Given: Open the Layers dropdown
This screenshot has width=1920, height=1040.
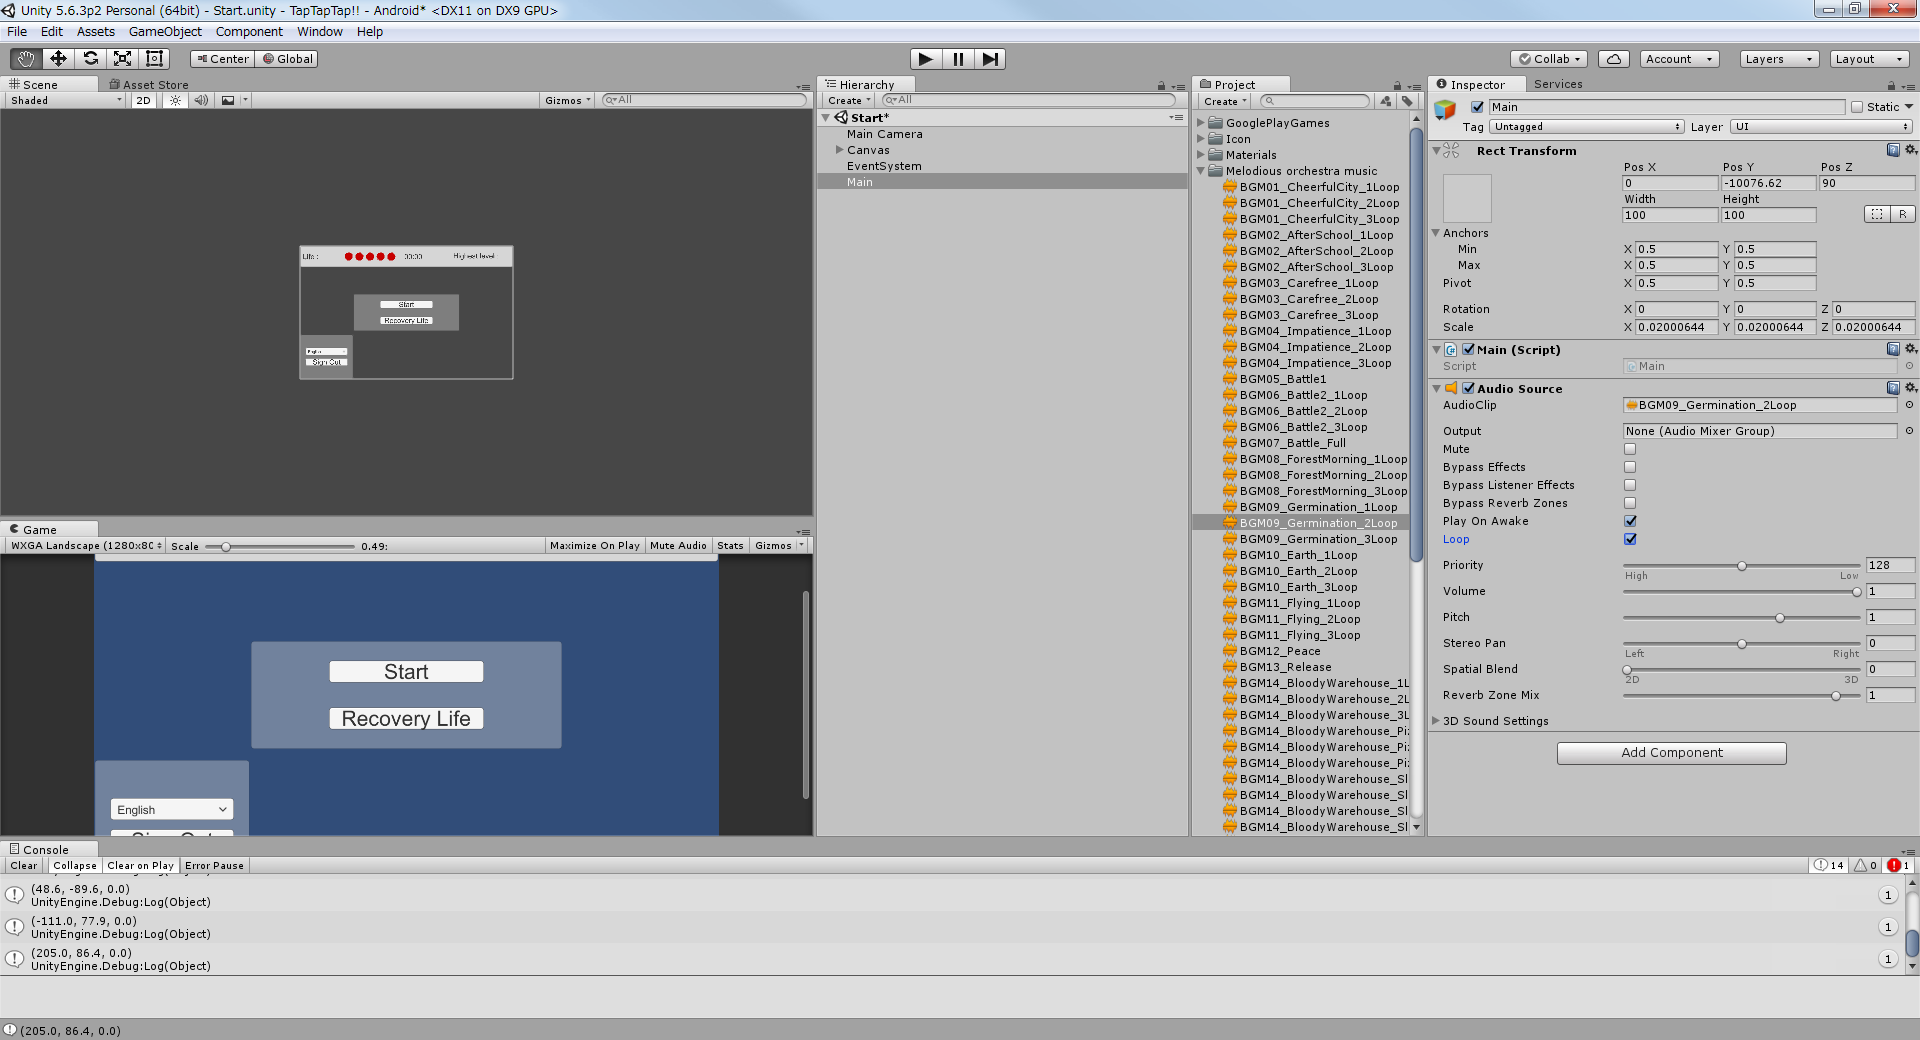Looking at the screenshot, I should [1778, 59].
